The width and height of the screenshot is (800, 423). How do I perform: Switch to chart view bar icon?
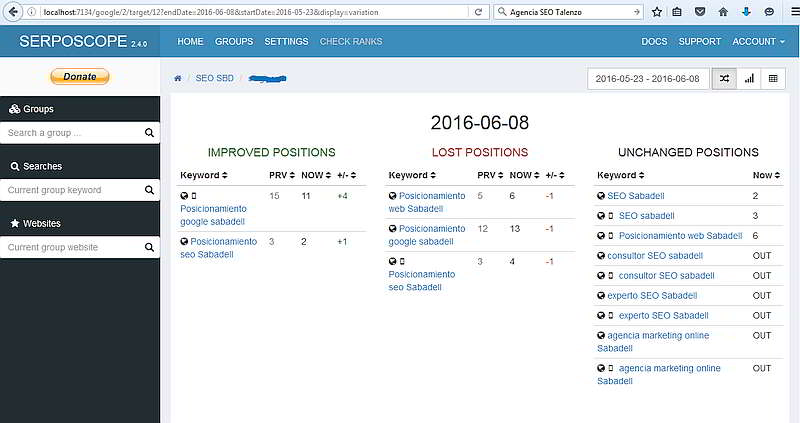pyautogui.click(x=749, y=79)
